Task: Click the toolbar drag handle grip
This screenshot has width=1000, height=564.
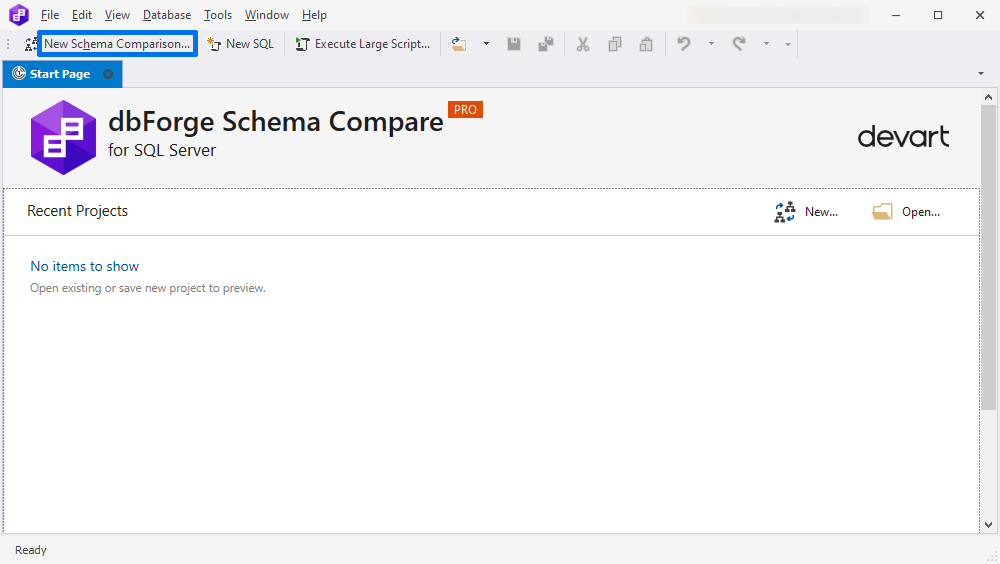Action: pos(8,44)
